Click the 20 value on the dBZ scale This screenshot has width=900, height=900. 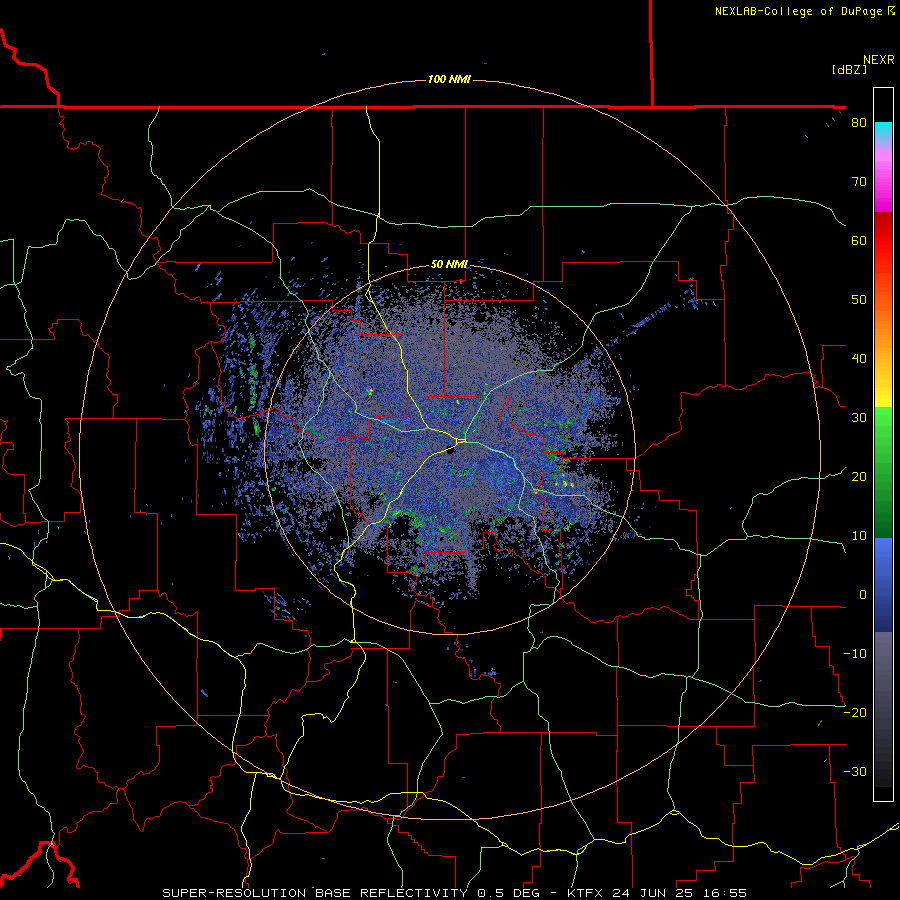[859, 477]
